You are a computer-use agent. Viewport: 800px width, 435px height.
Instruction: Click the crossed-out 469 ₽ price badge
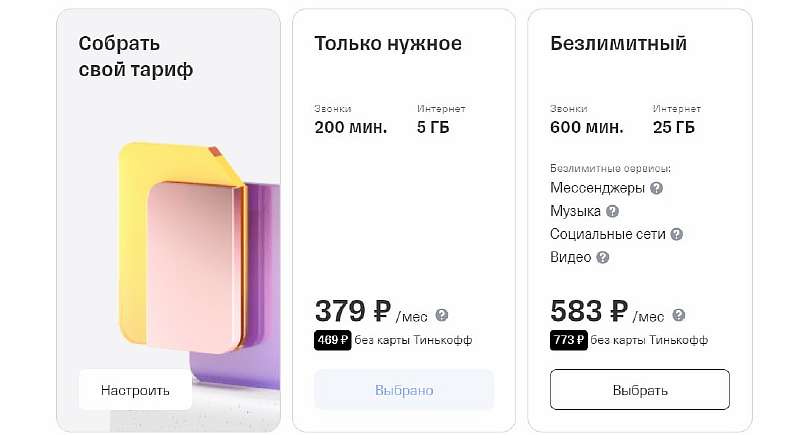point(333,340)
